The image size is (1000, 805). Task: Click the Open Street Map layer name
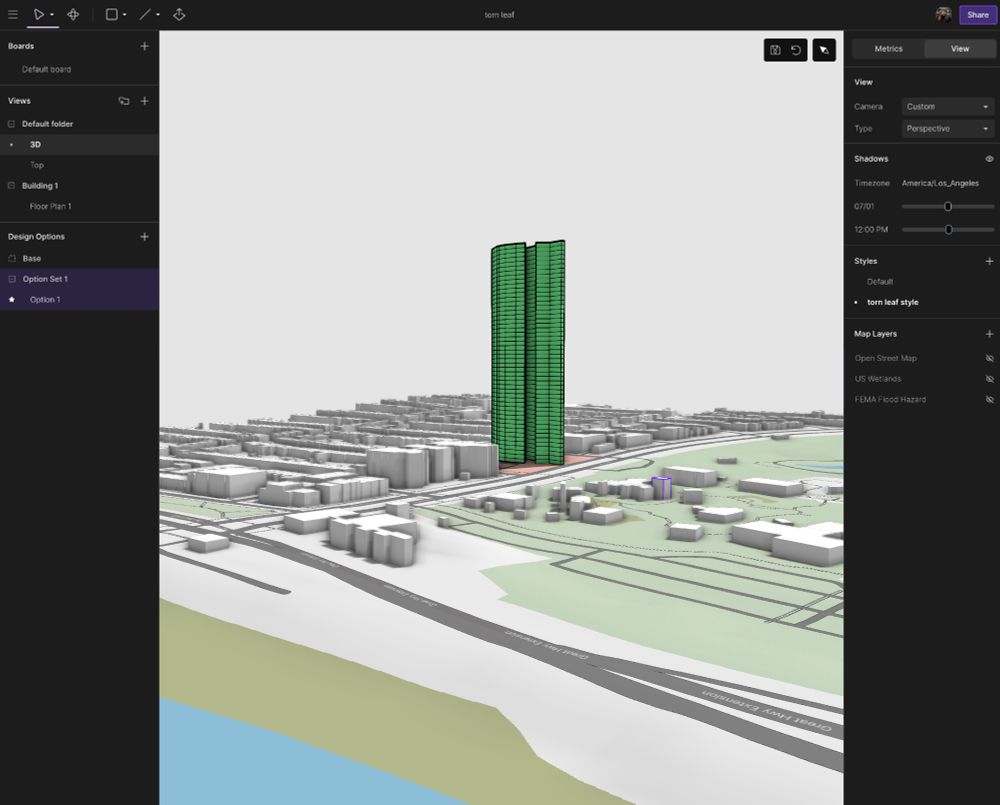[885, 358]
